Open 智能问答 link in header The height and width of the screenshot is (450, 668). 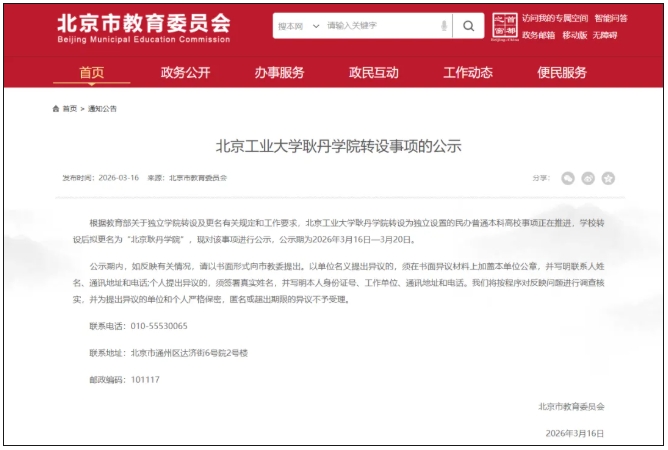(610, 18)
